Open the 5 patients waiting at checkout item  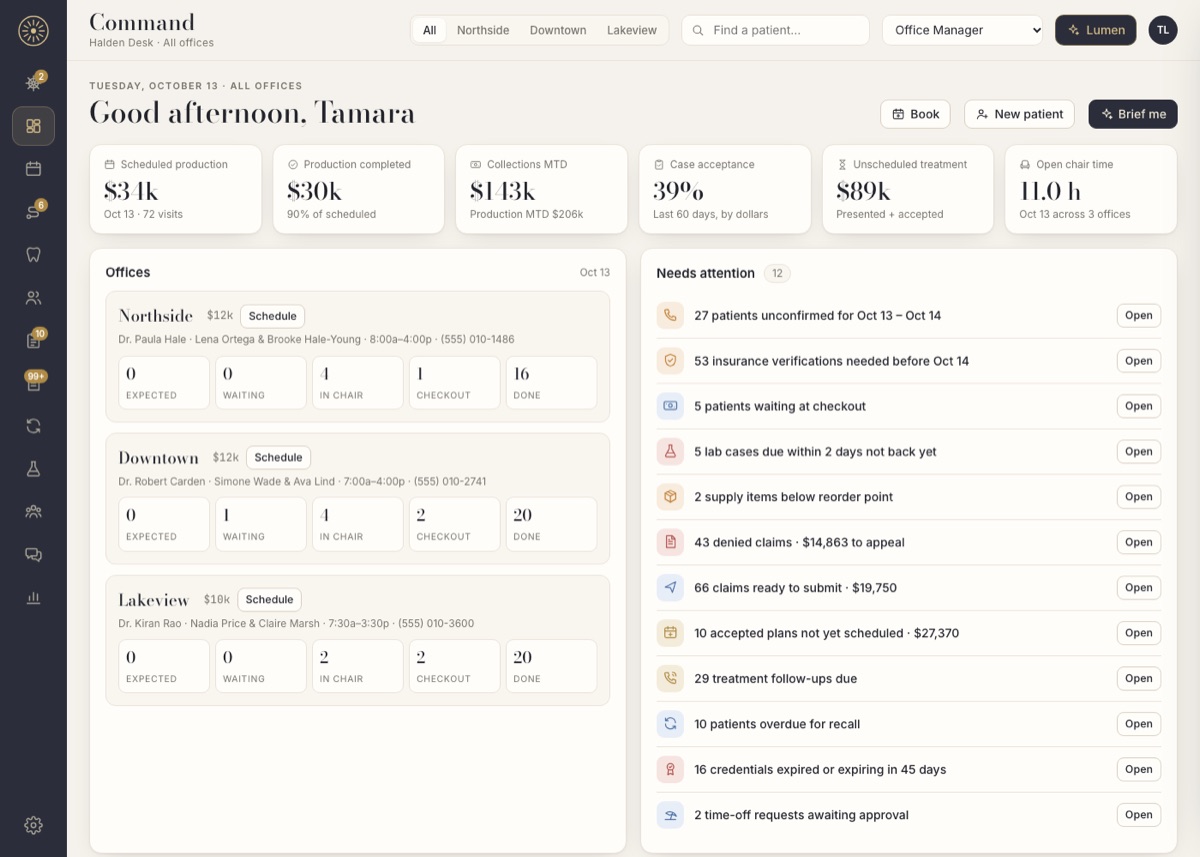coord(1139,406)
